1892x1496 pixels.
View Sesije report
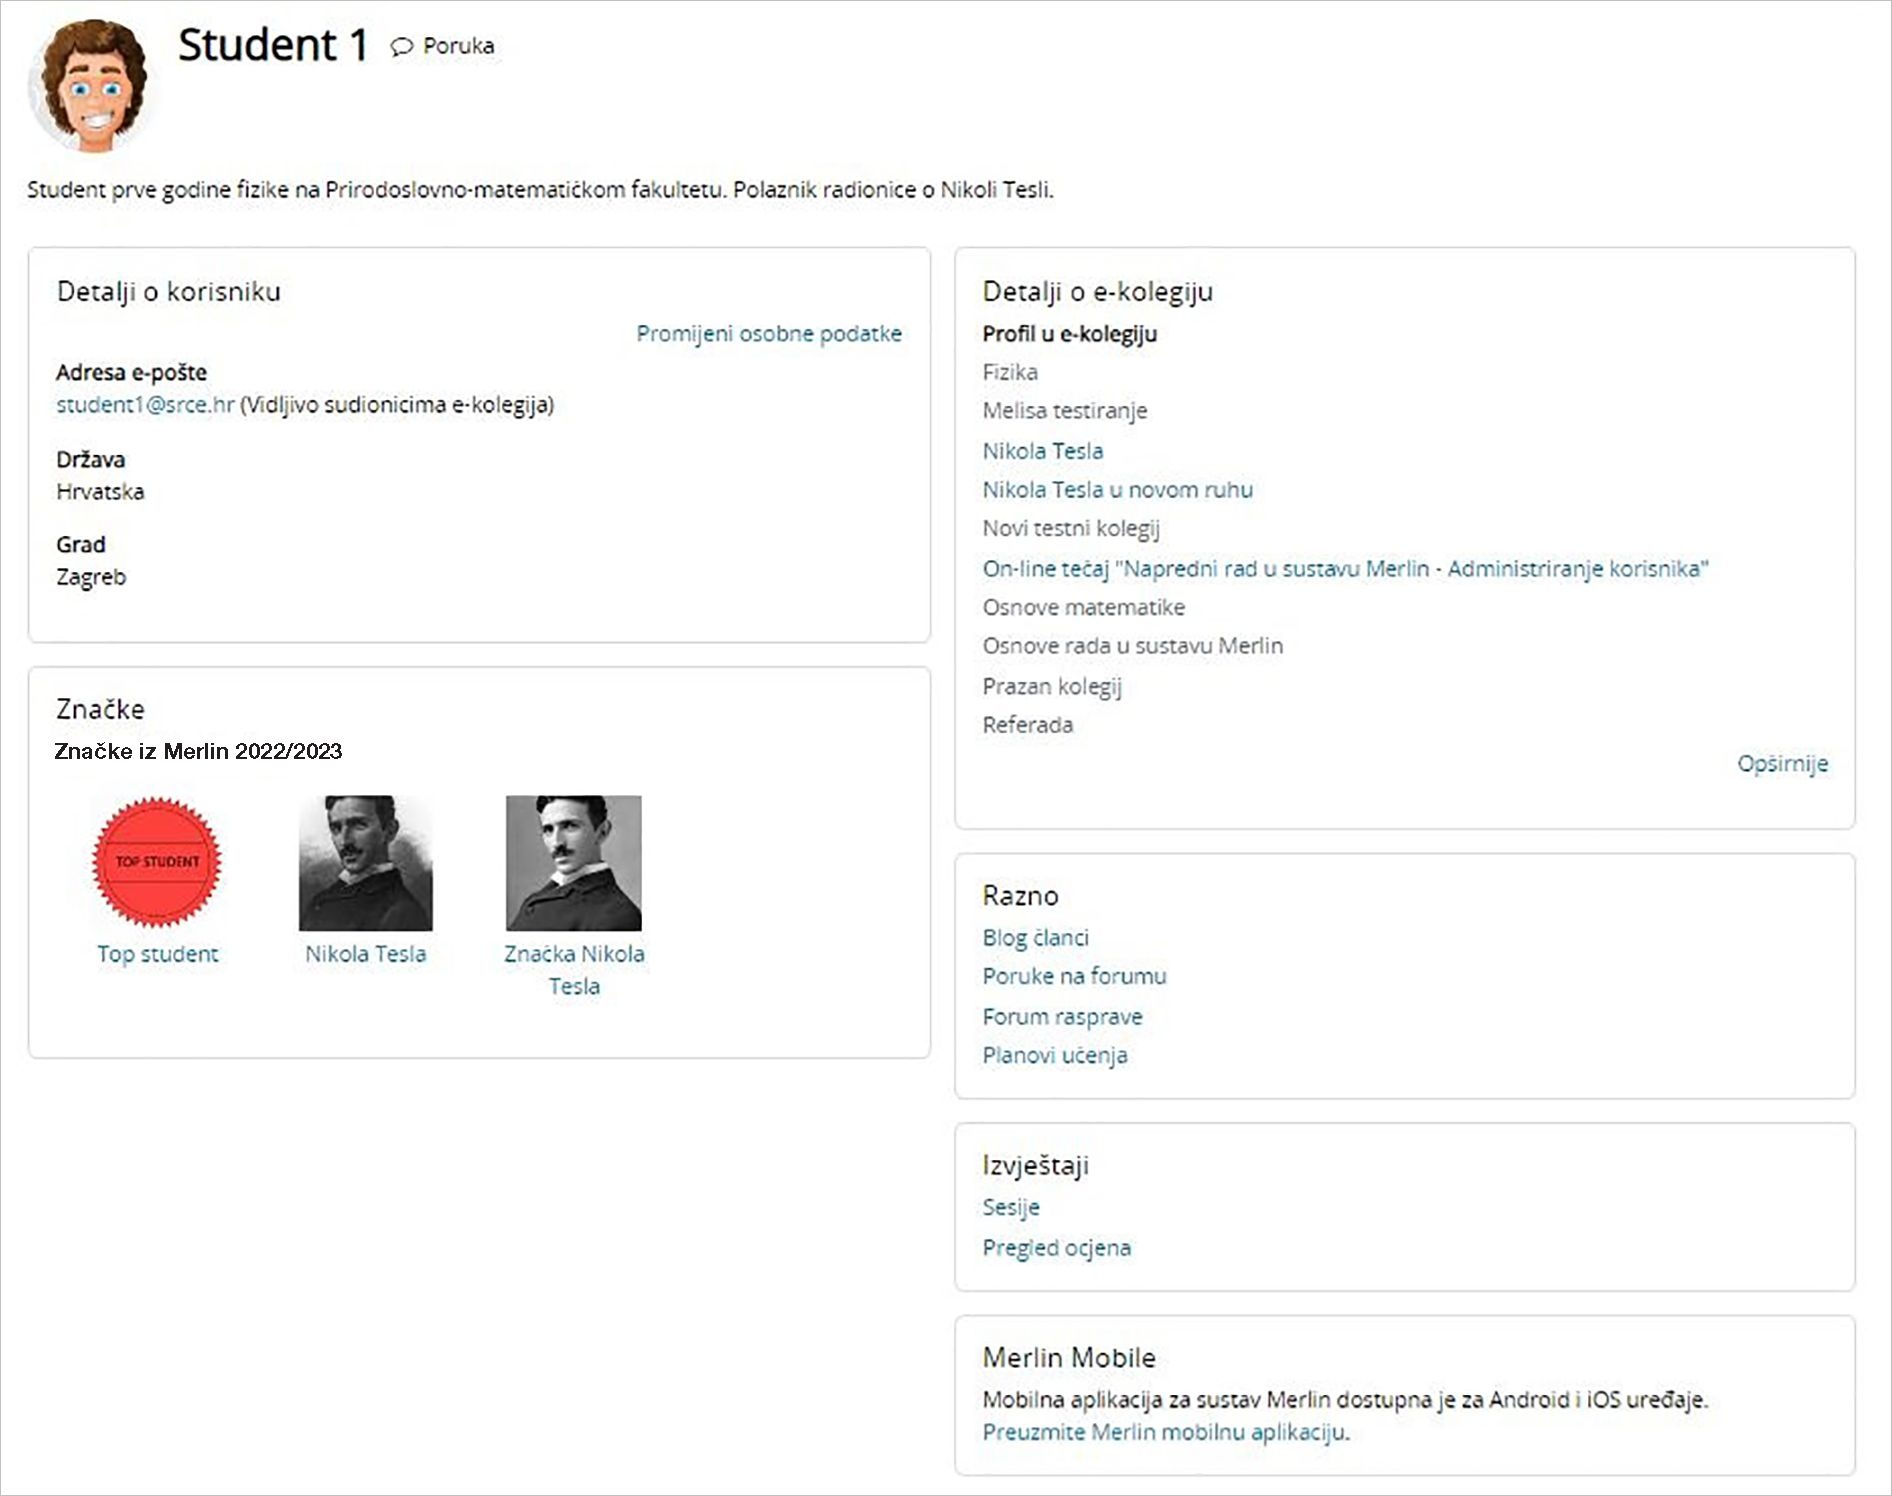(x=1010, y=1207)
